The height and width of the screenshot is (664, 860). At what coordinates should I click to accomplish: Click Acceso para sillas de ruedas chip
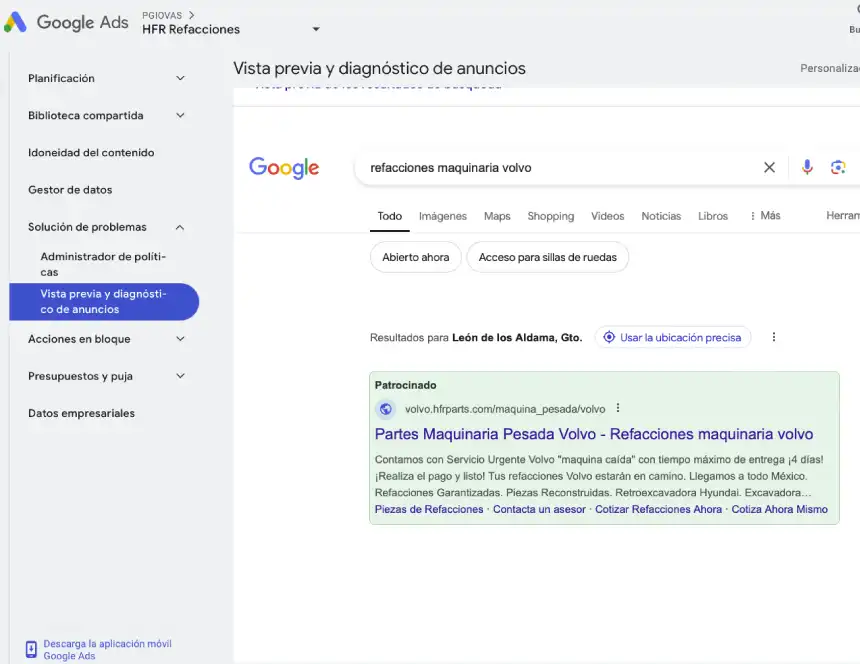coord(547,257)
